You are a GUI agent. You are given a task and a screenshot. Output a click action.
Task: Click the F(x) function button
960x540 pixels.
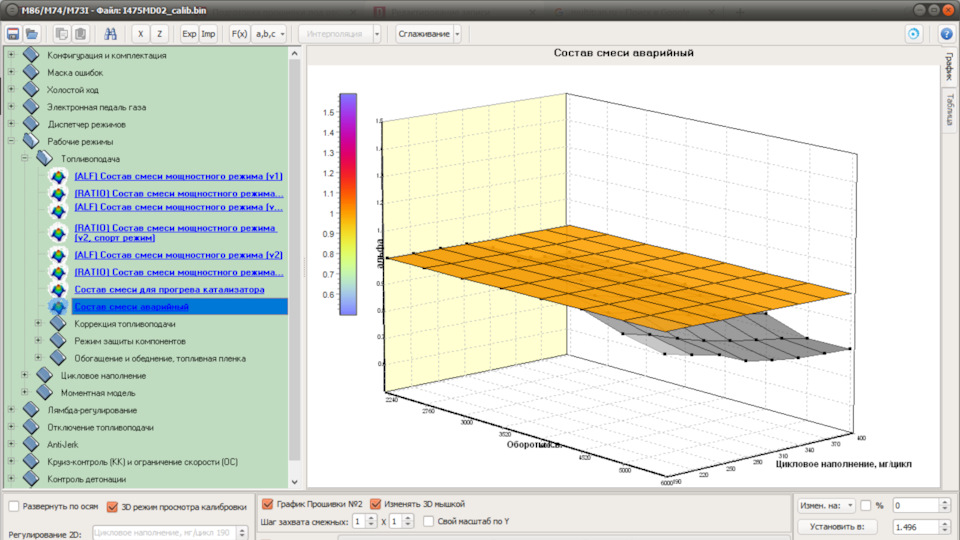pos(239,34)
